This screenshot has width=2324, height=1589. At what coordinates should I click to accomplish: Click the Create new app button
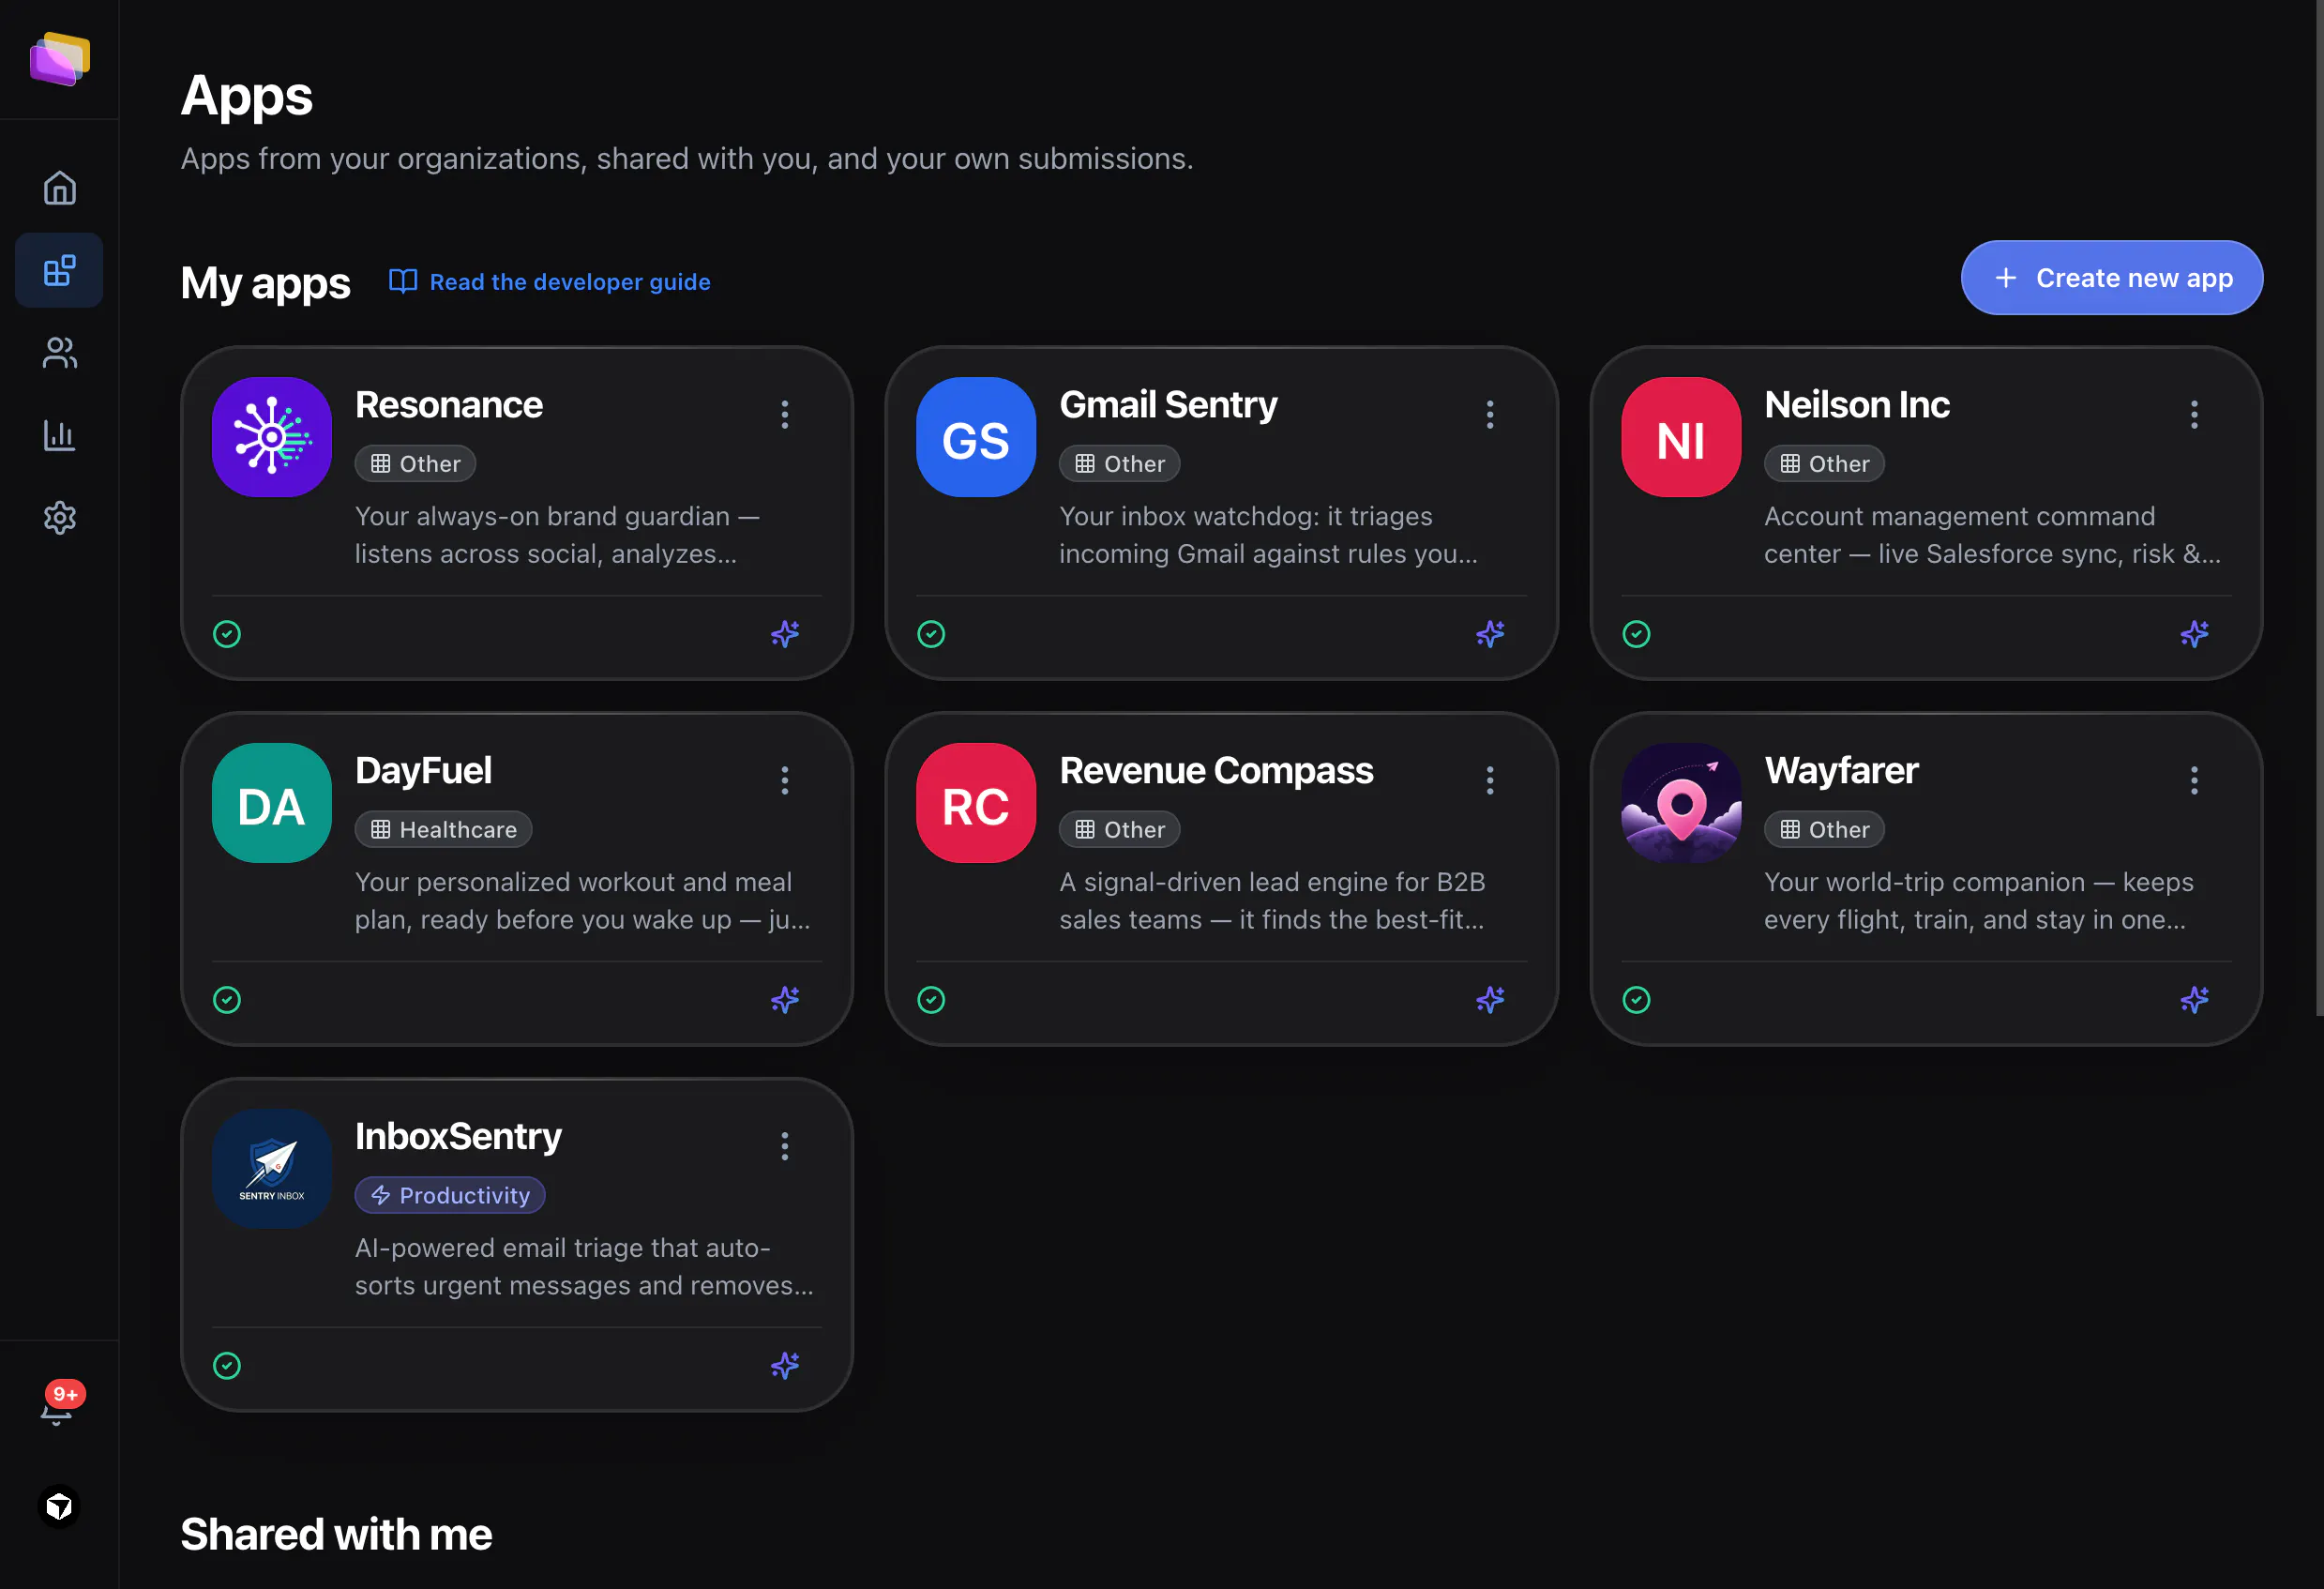[2111, 278]
